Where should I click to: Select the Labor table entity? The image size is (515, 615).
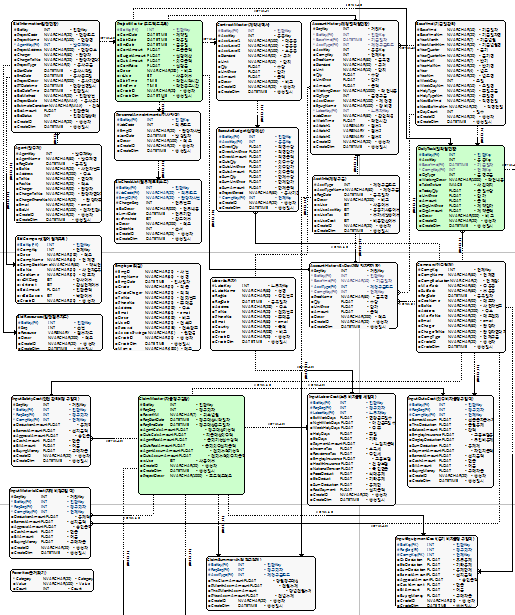[x=253, y=314]
